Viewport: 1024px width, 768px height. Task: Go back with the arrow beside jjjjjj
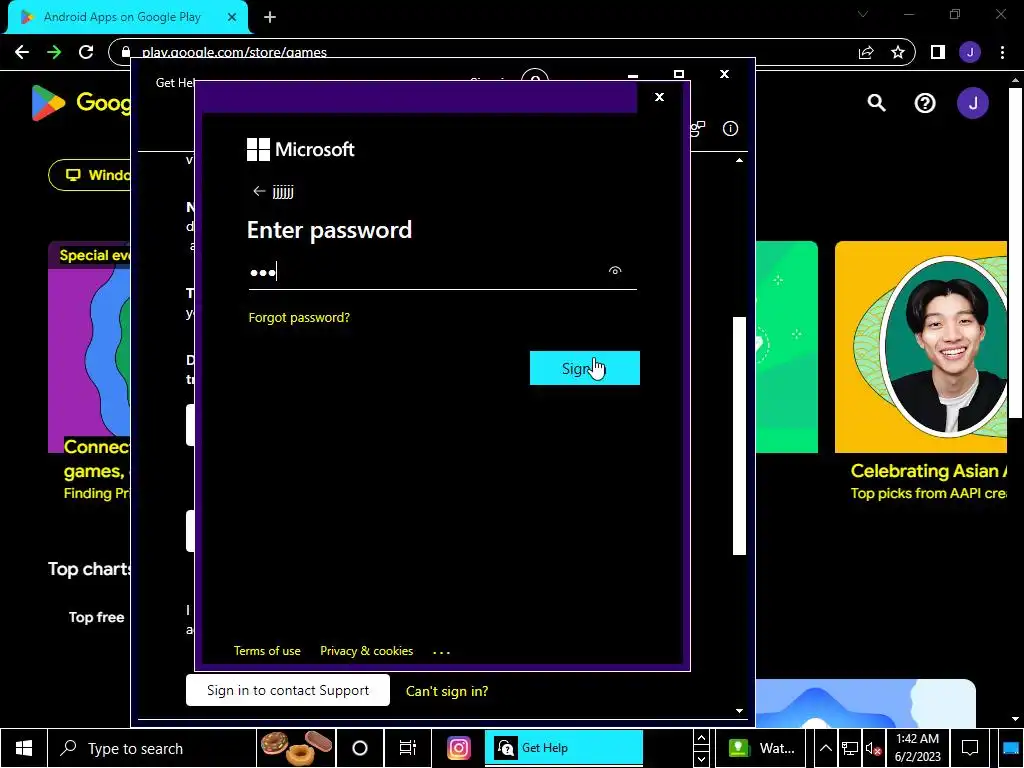click(259, 191)
